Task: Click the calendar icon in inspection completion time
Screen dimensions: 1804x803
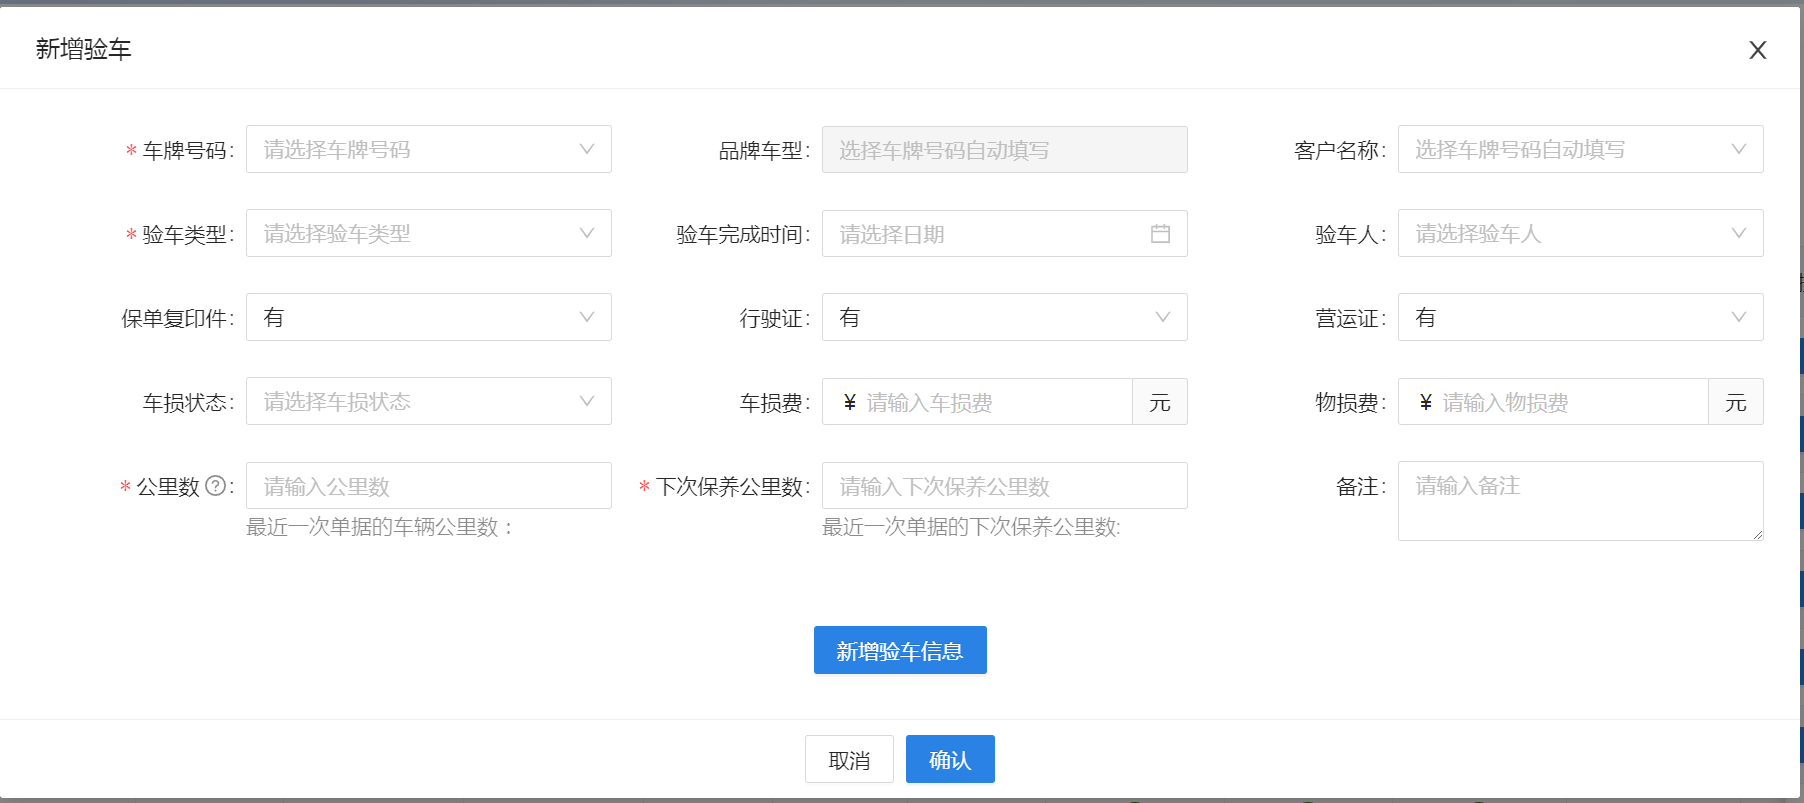Action: [1160, 234]
